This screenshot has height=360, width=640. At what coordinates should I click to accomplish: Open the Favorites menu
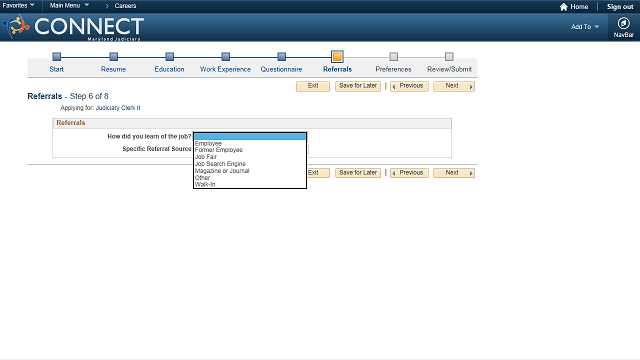coord(18,5)
